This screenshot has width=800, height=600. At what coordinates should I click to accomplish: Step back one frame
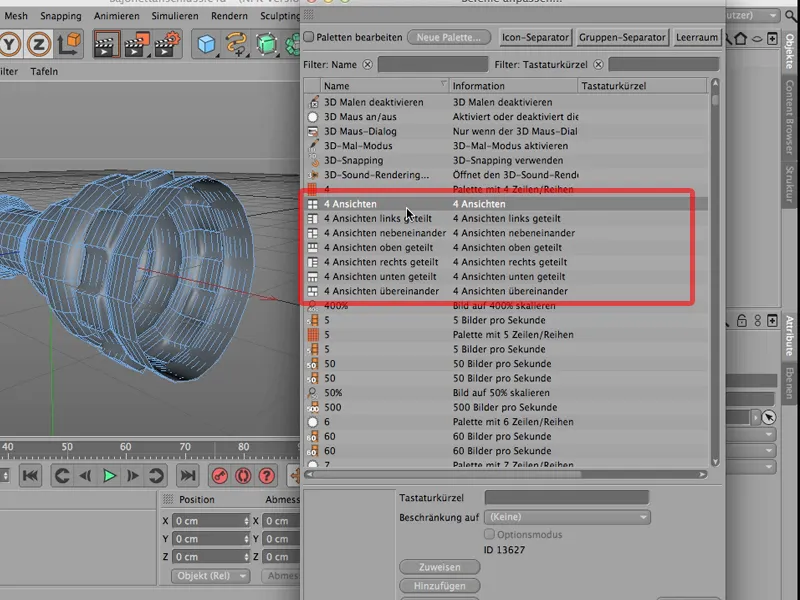click(85, 476)
